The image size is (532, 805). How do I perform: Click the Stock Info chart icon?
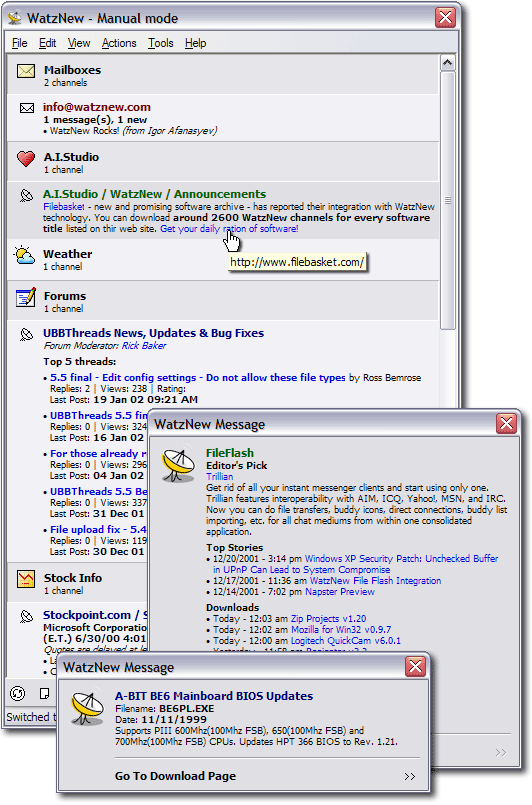pyautogui.click(x=26, y=579)
